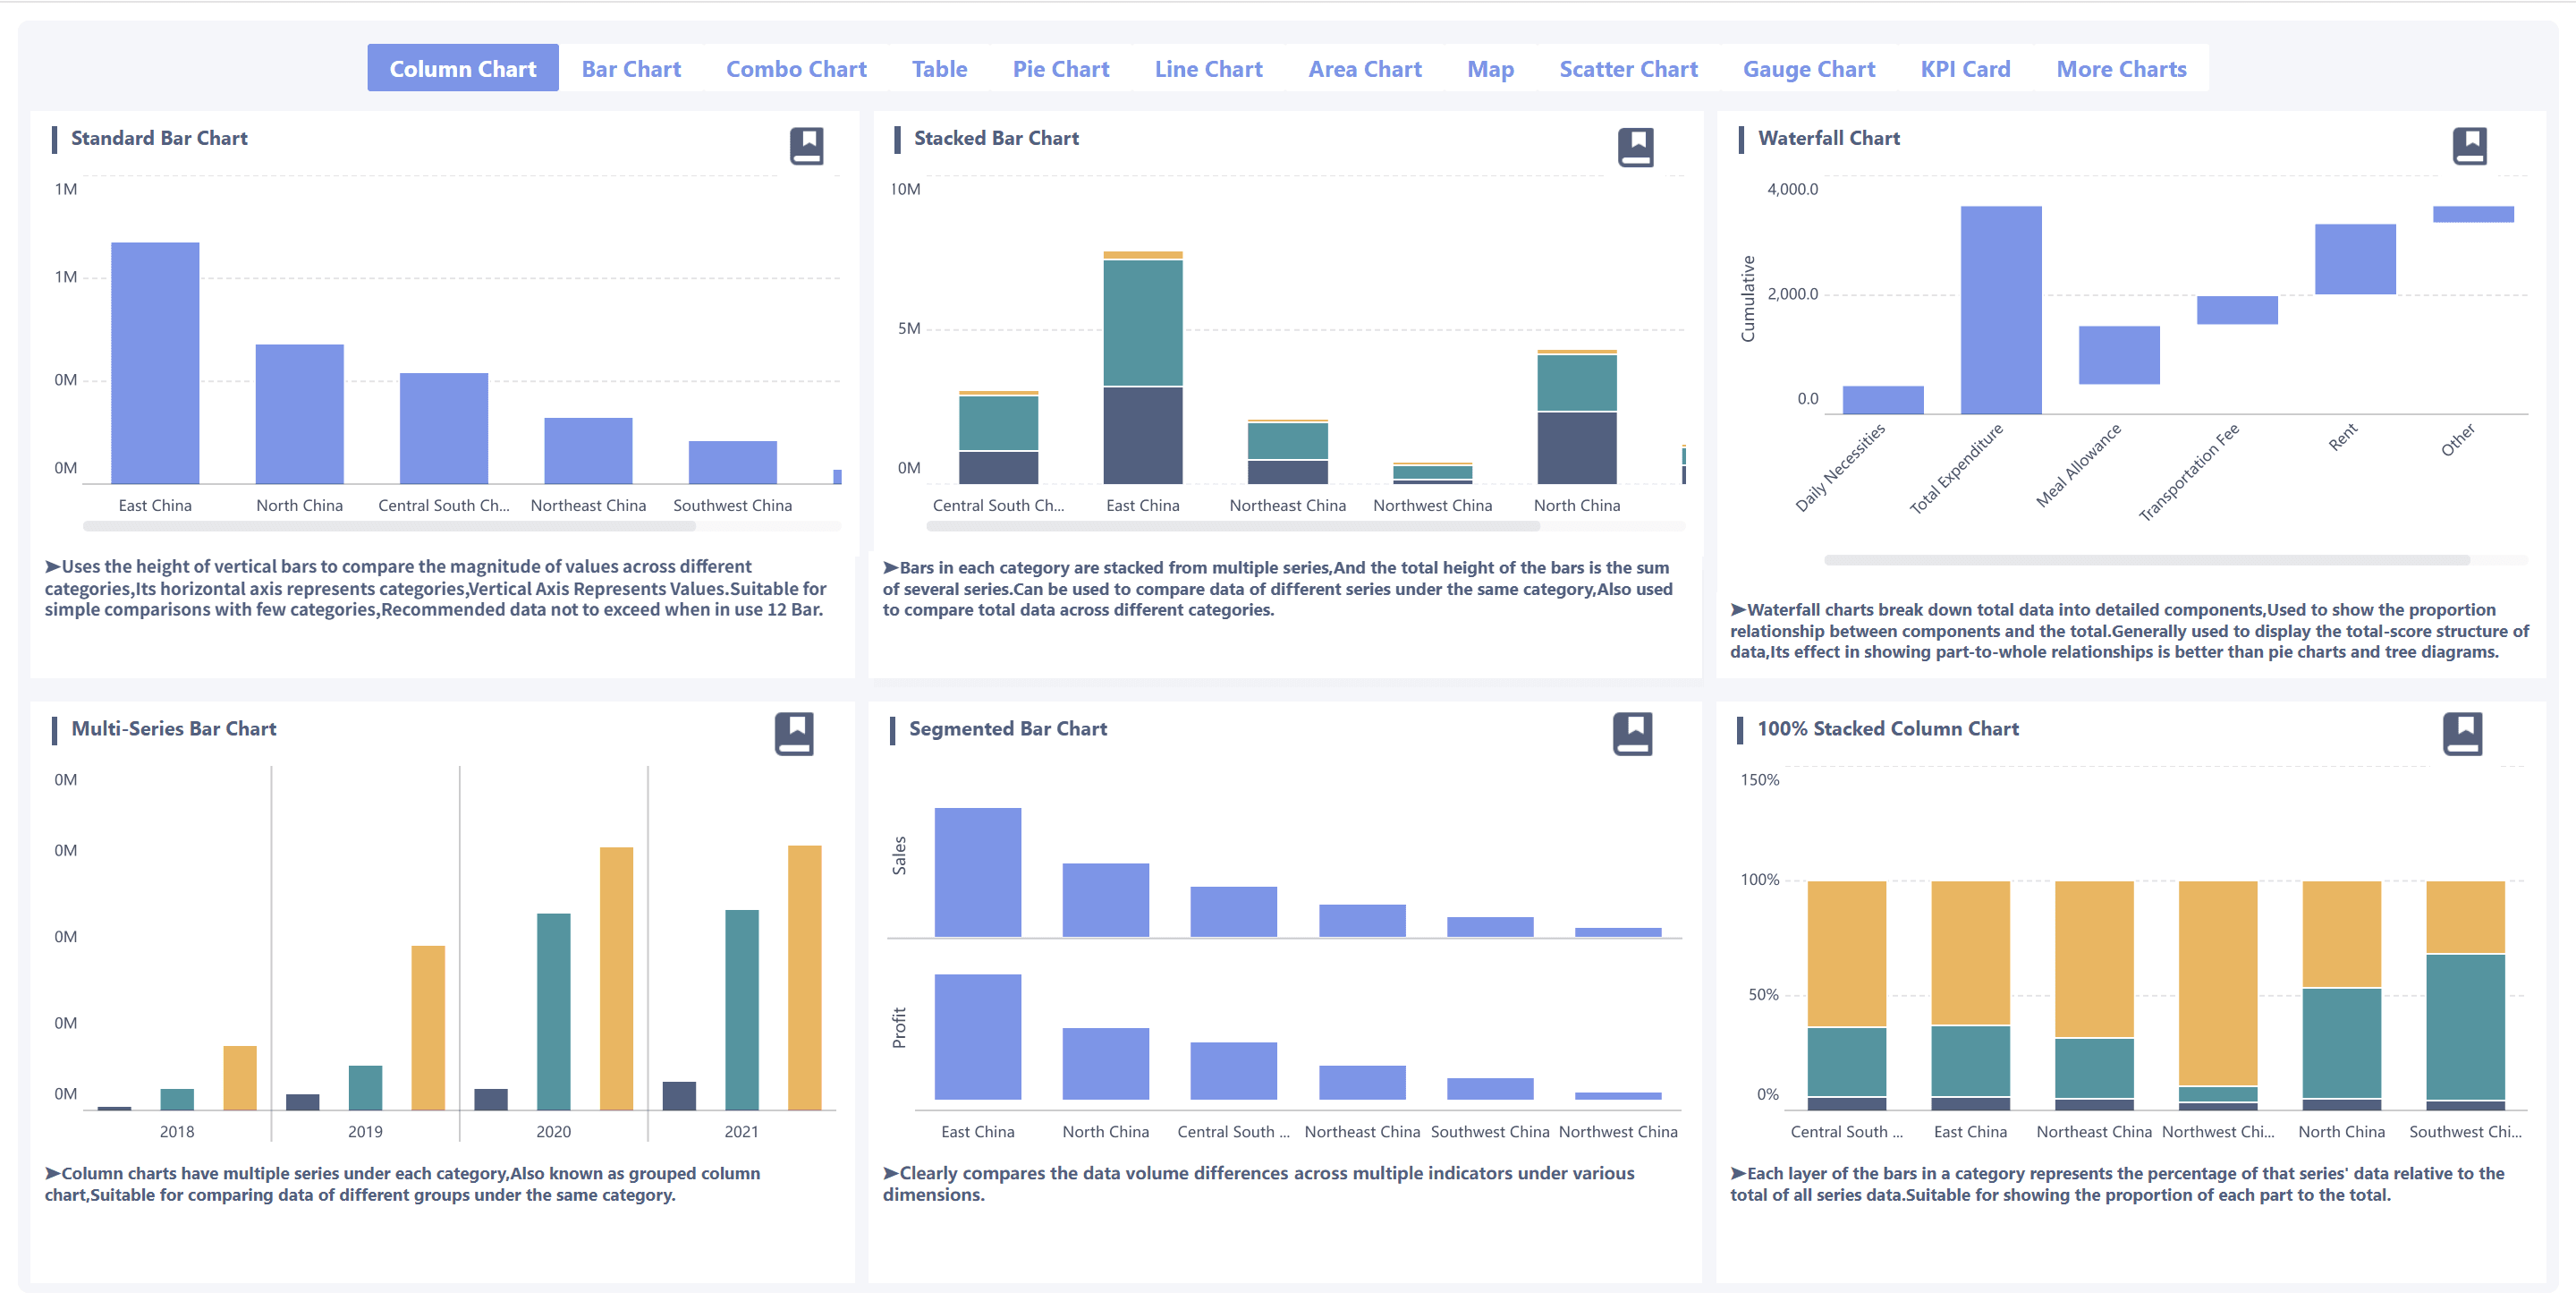Switch to the Combo Chart tab
The image size is (2576, 1301).
pos(796,68)
